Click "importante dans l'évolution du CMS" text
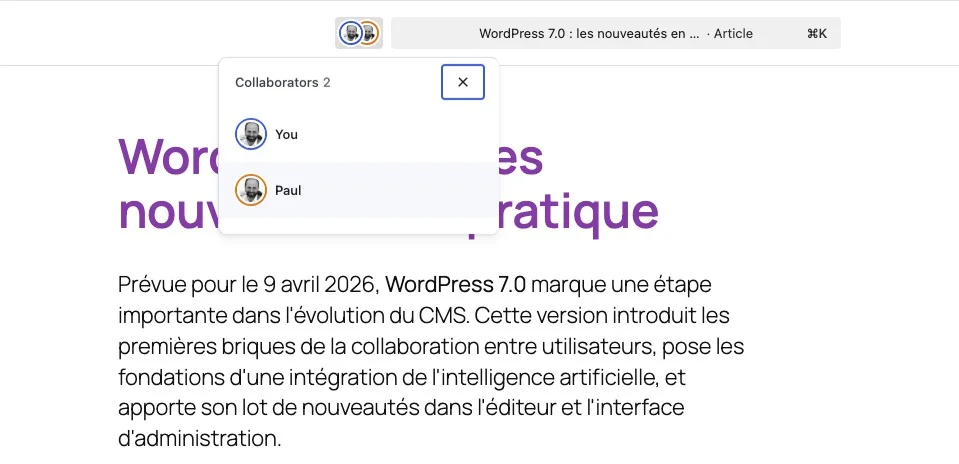The width and height of the screenshot is (959, 464). point(292,315)
